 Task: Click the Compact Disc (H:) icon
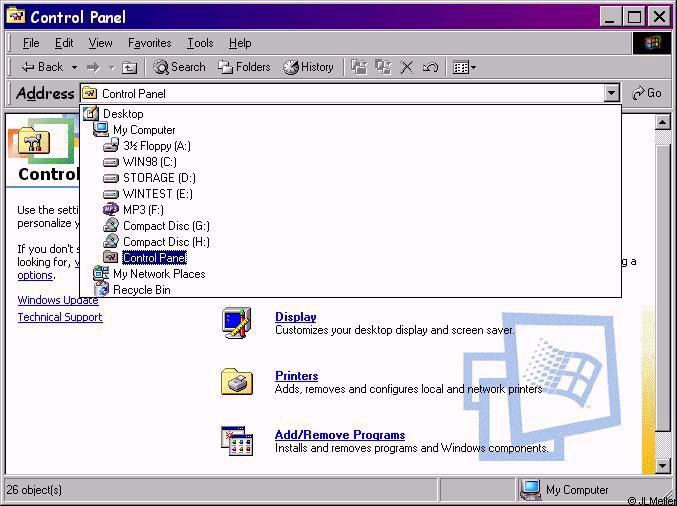[111, 241]
